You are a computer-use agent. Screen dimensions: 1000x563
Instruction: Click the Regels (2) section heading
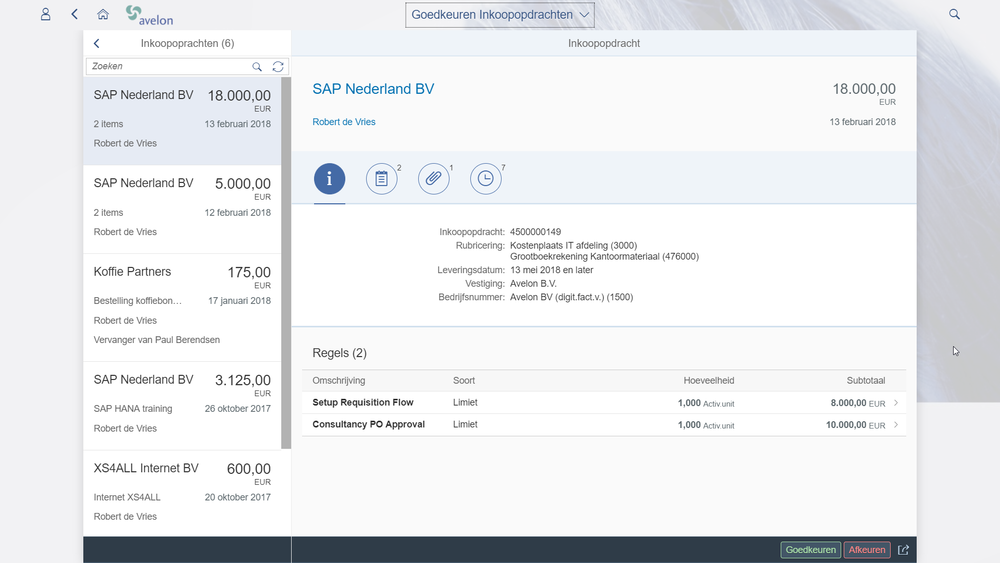click(339, 353)
